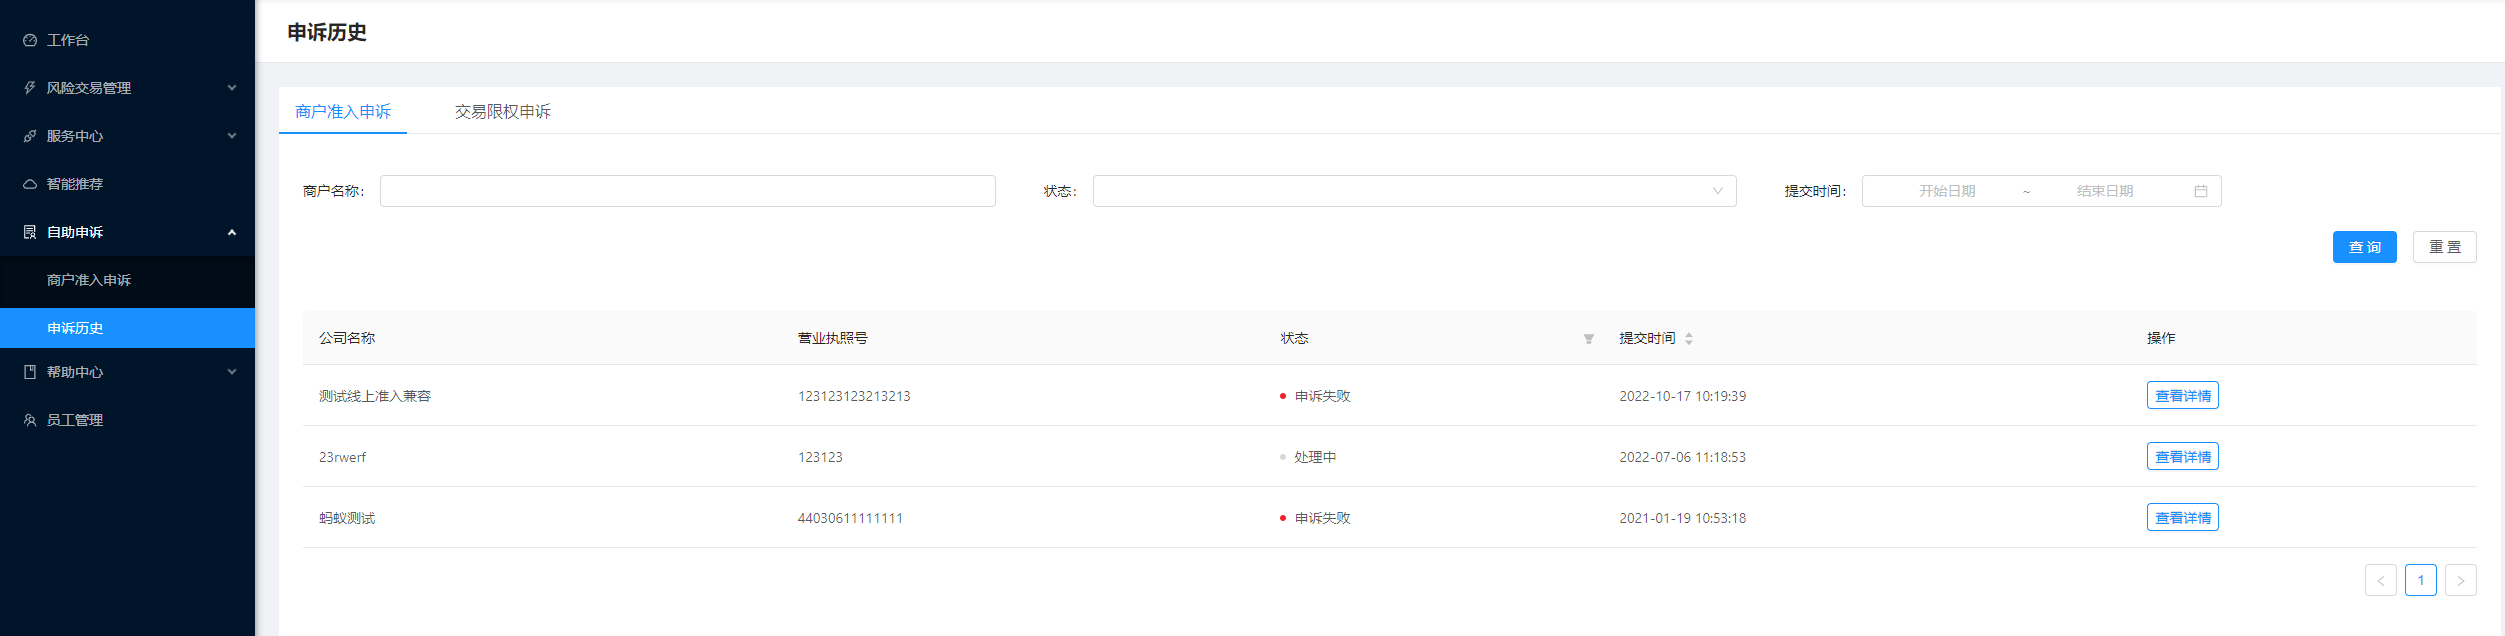Screen dimensions: 2505x636
Task: Sort by submit time using sorter arrows
Action: point(1688,339)
